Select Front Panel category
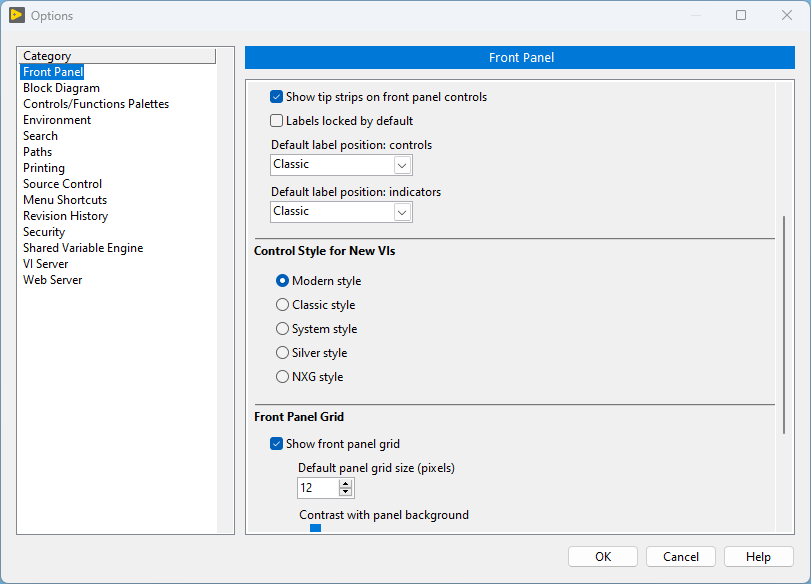This screenshot has width=811, height=584. pos(53,72)
